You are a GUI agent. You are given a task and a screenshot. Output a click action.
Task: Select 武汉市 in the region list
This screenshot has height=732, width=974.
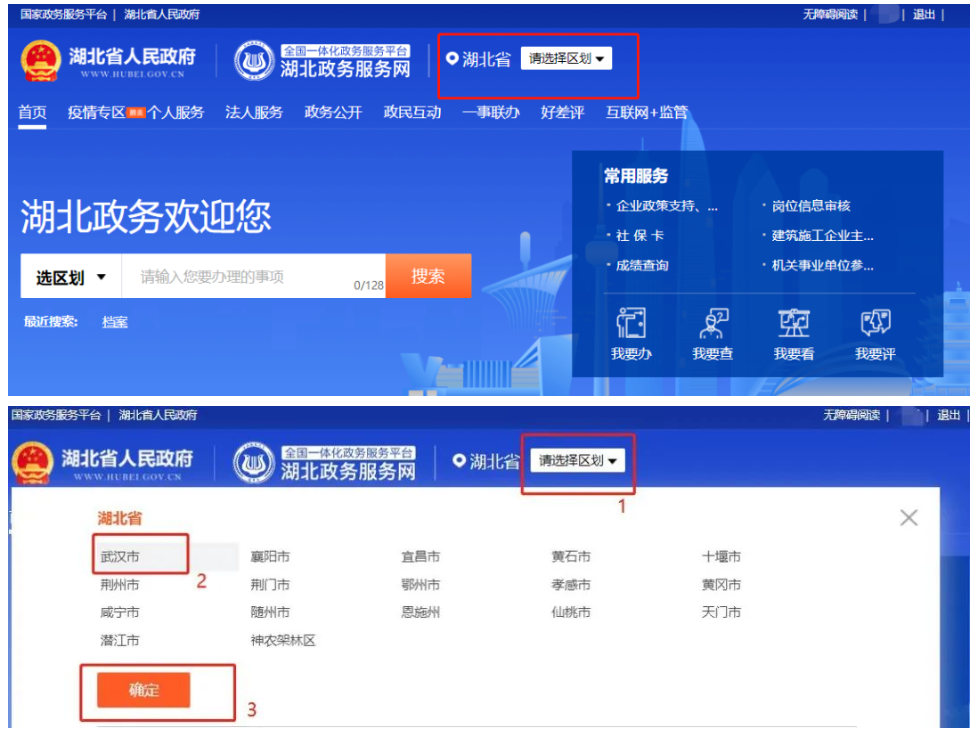pos(120,557)
